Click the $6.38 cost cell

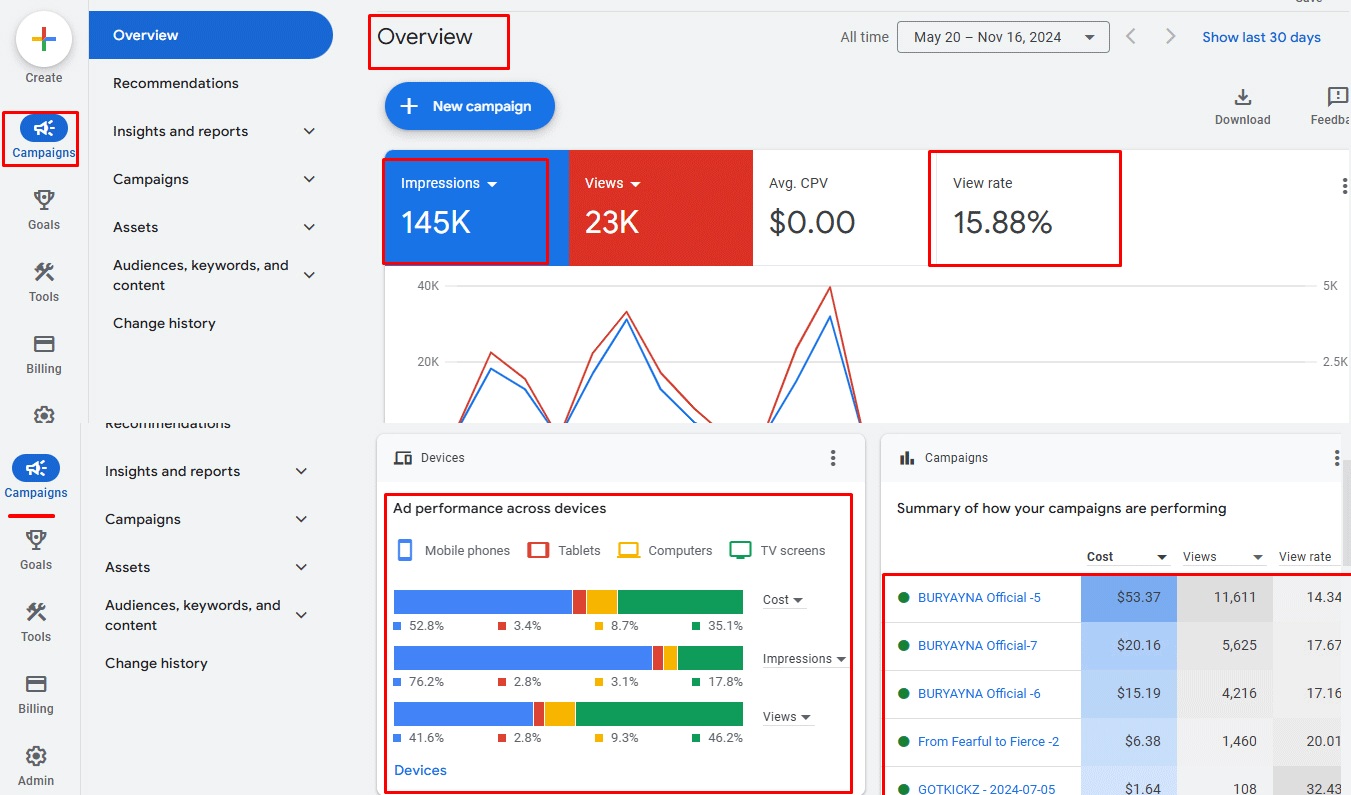1129,742
